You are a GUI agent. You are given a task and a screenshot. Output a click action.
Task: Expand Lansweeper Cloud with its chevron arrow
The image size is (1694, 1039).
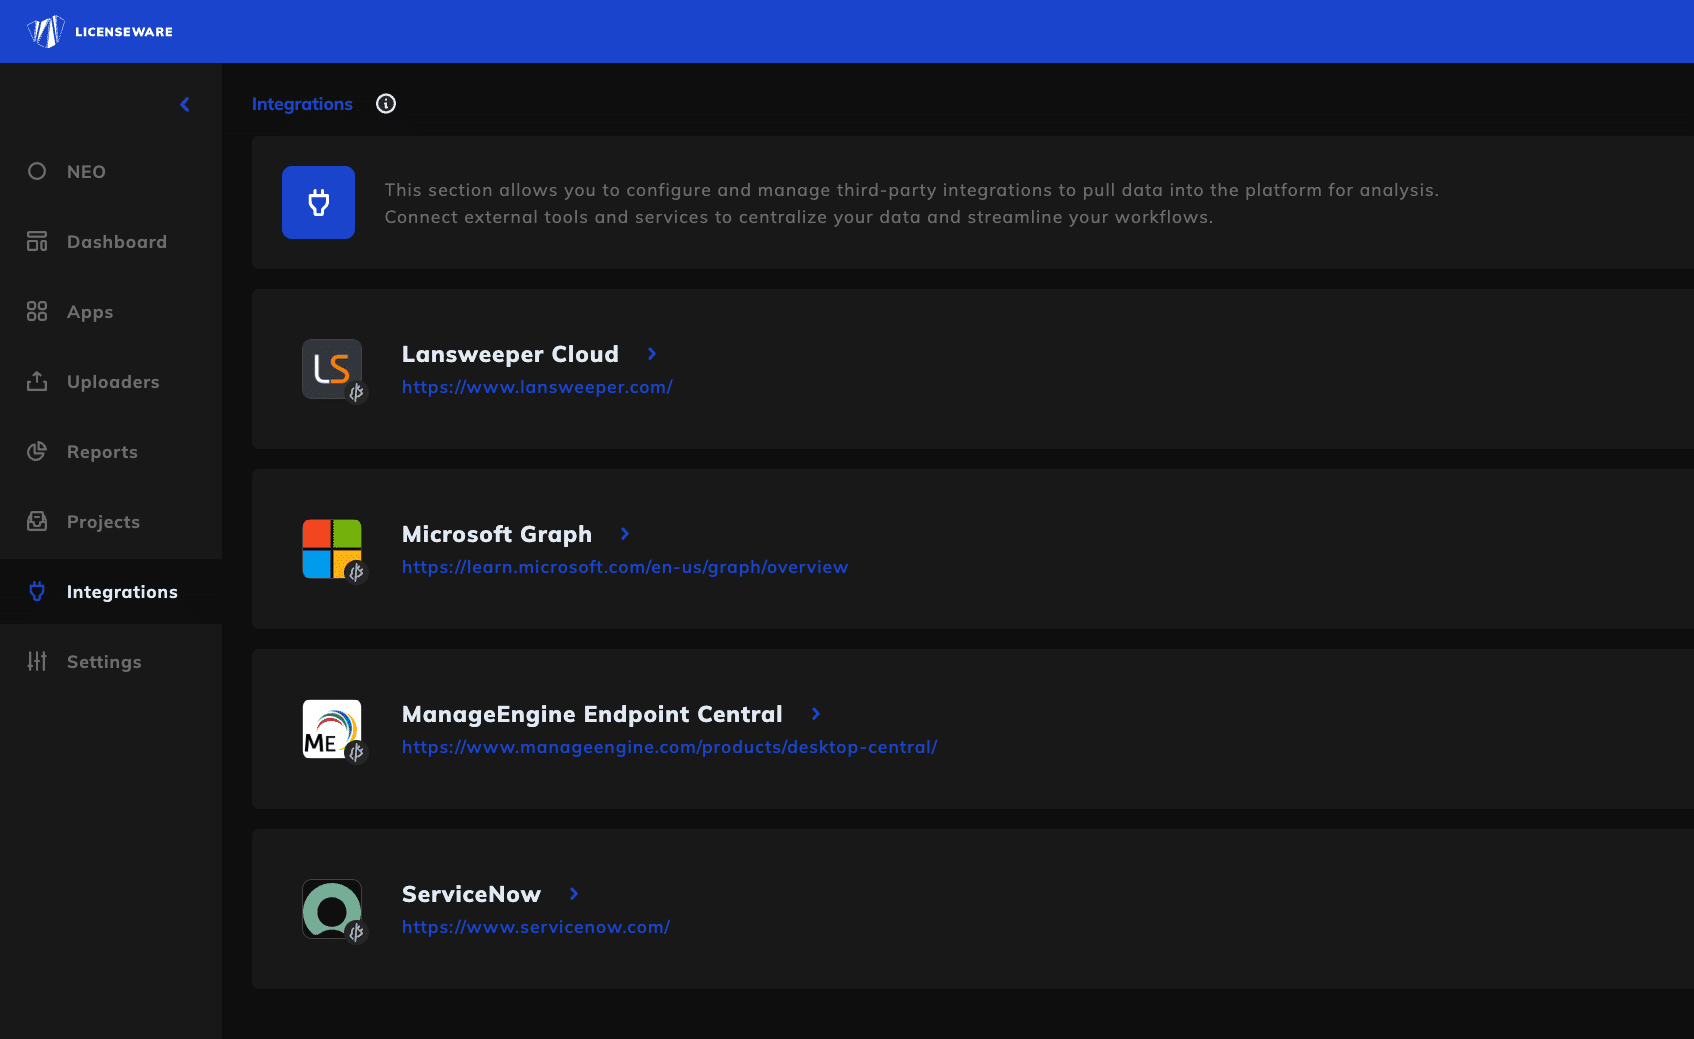[x=652, y=354]
